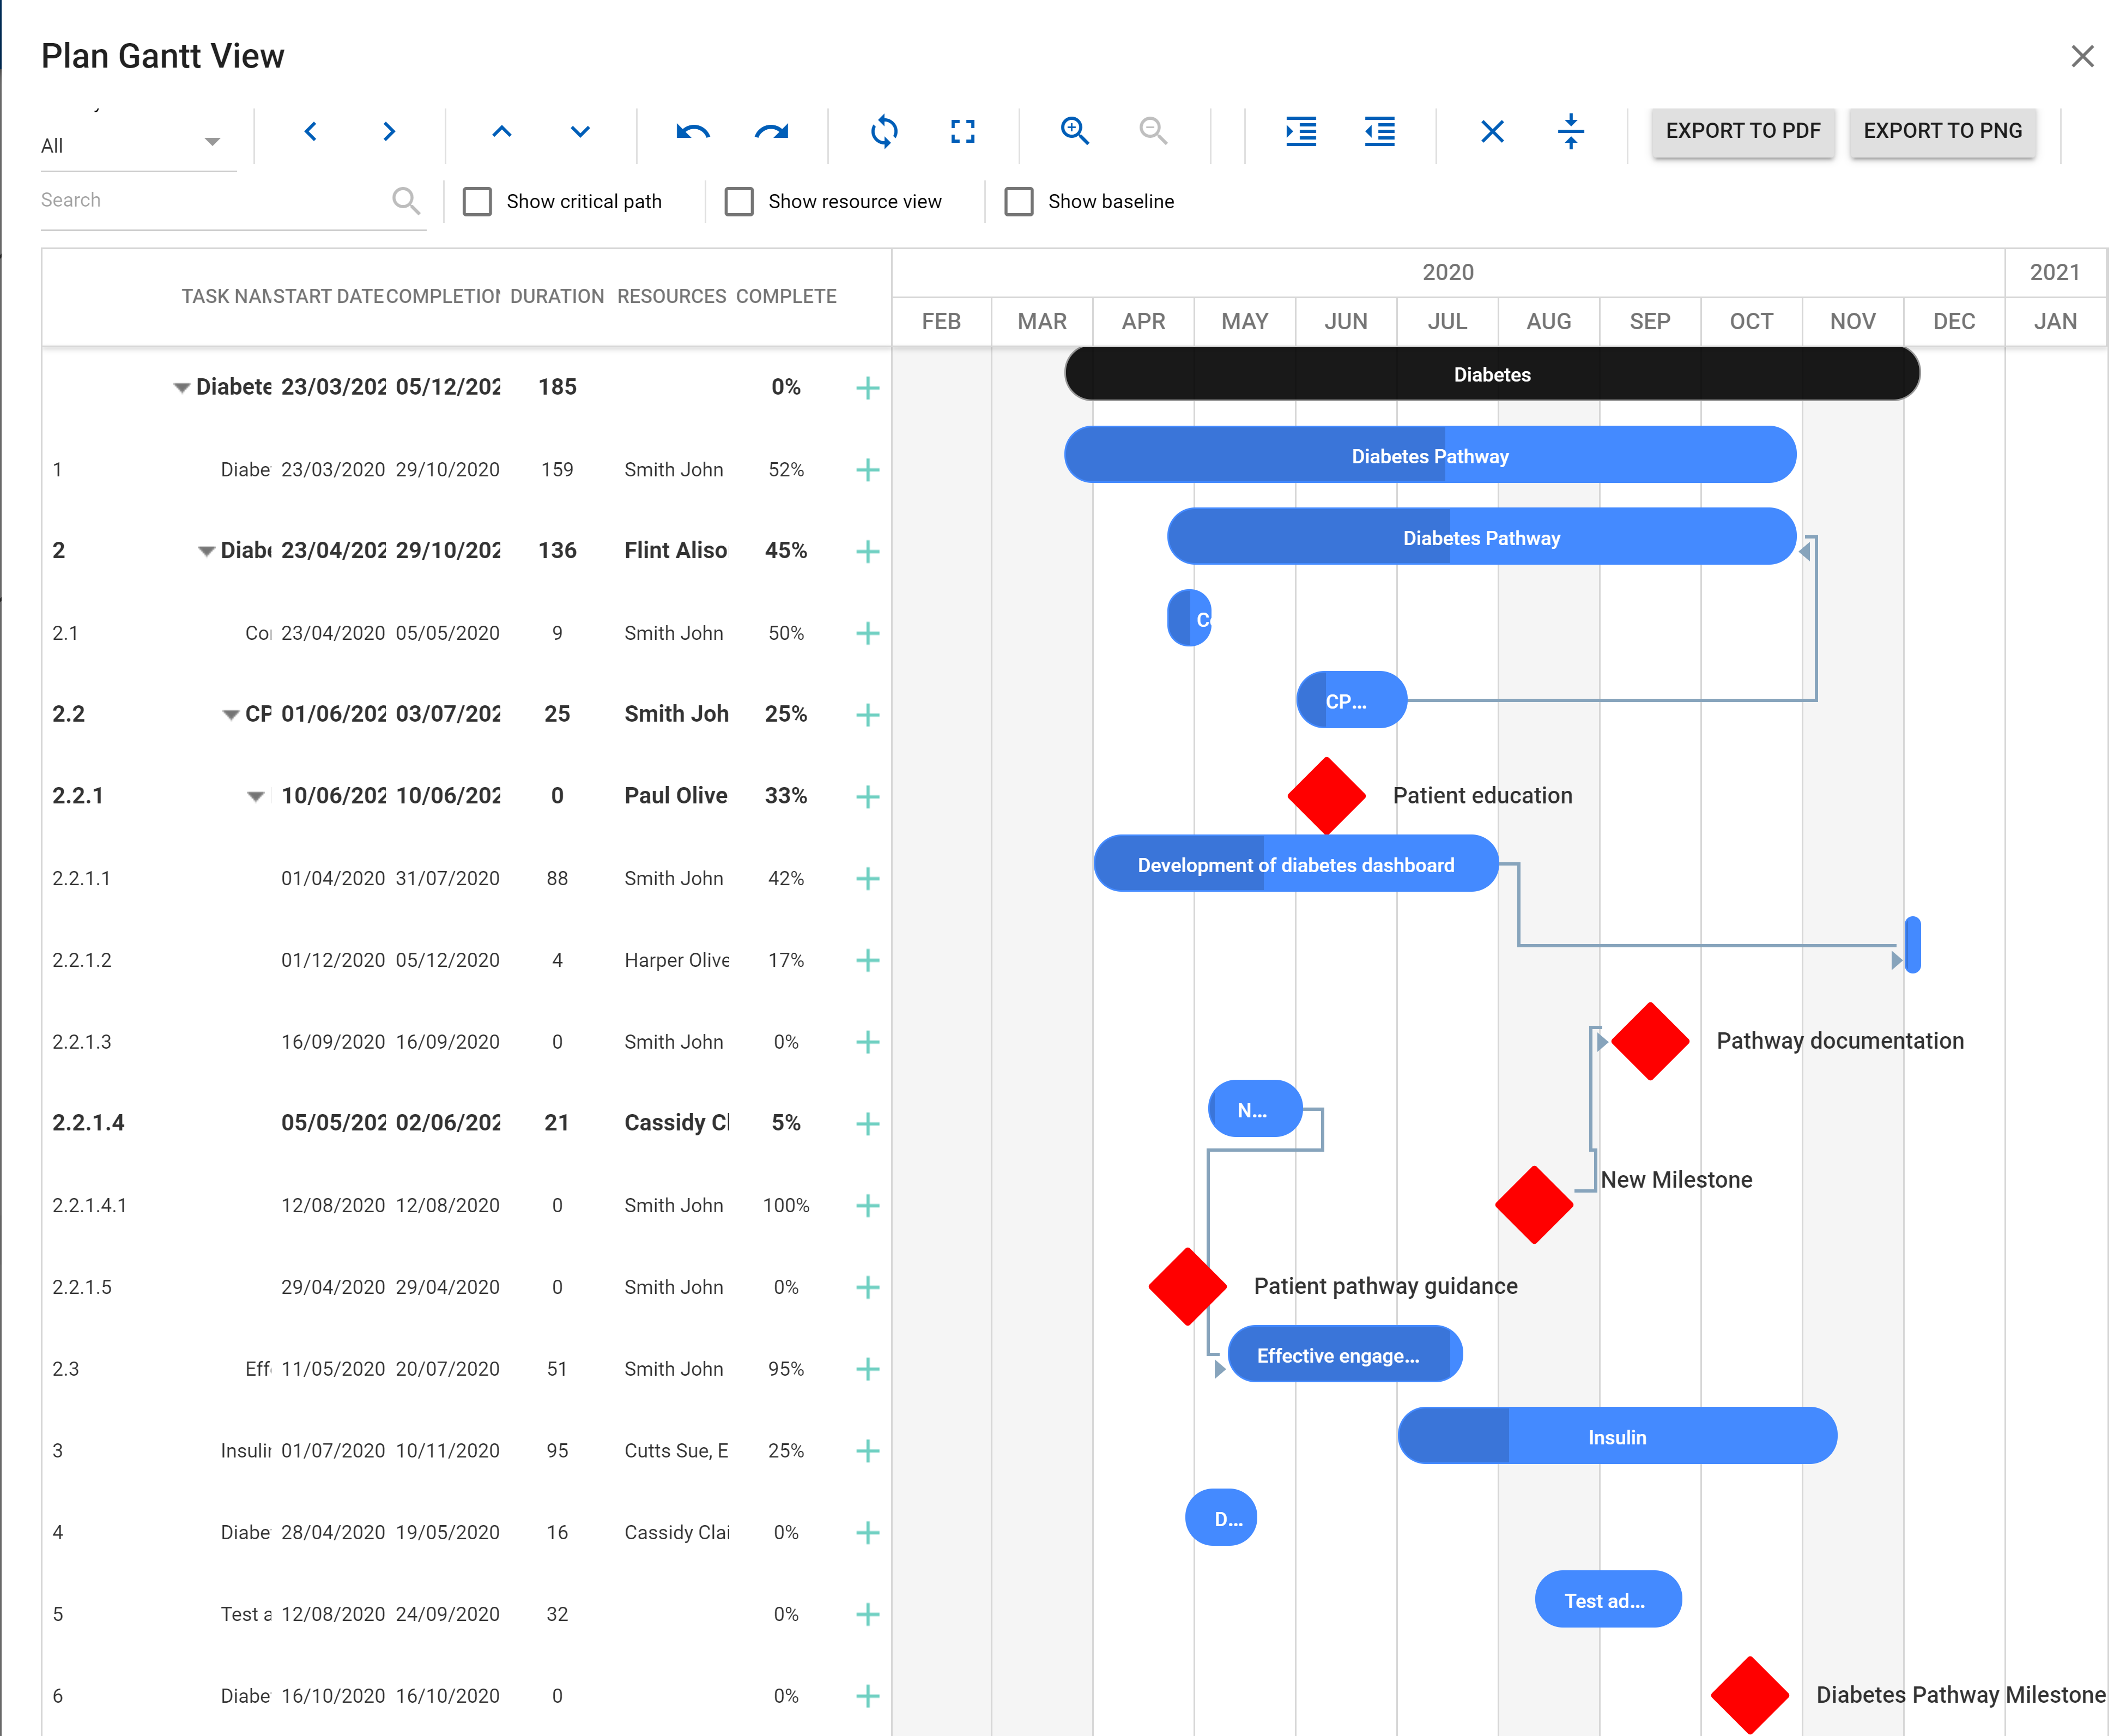Toggle fullscreen mode icon
The image size is (2126, 1736).
click(x=962, y=132)
